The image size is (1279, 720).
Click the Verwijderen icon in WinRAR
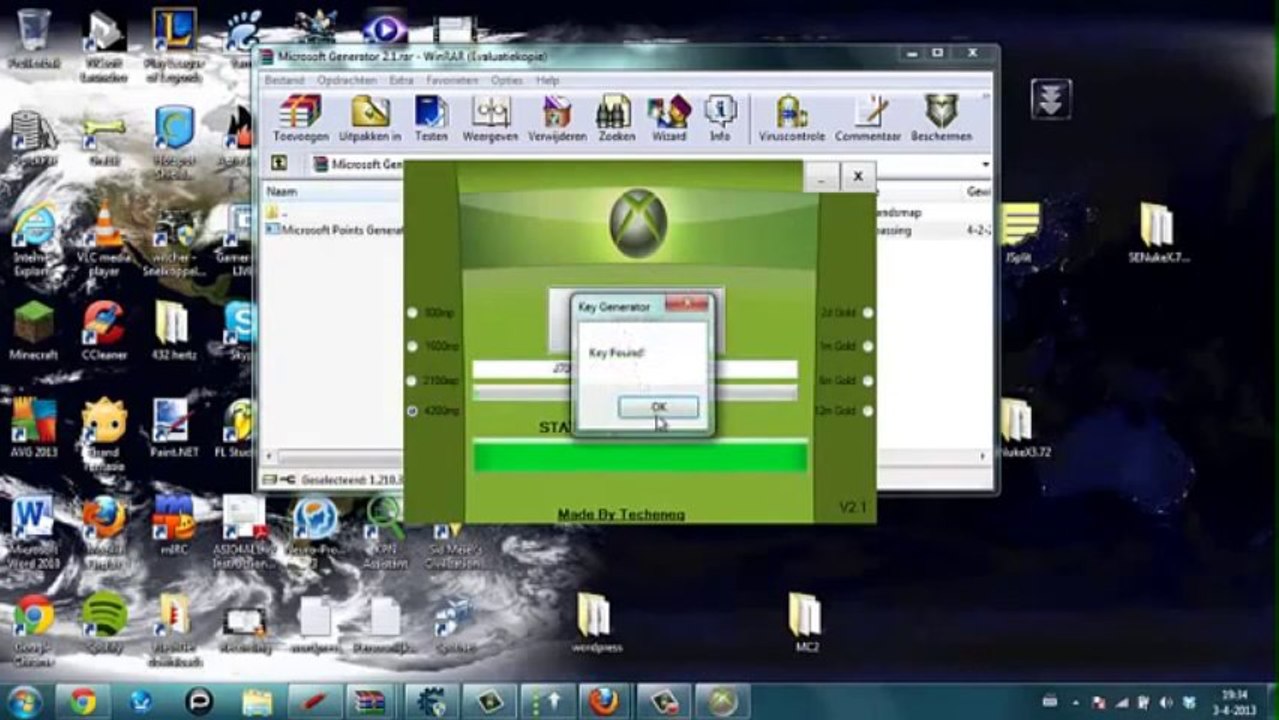(x=556, y=119)
